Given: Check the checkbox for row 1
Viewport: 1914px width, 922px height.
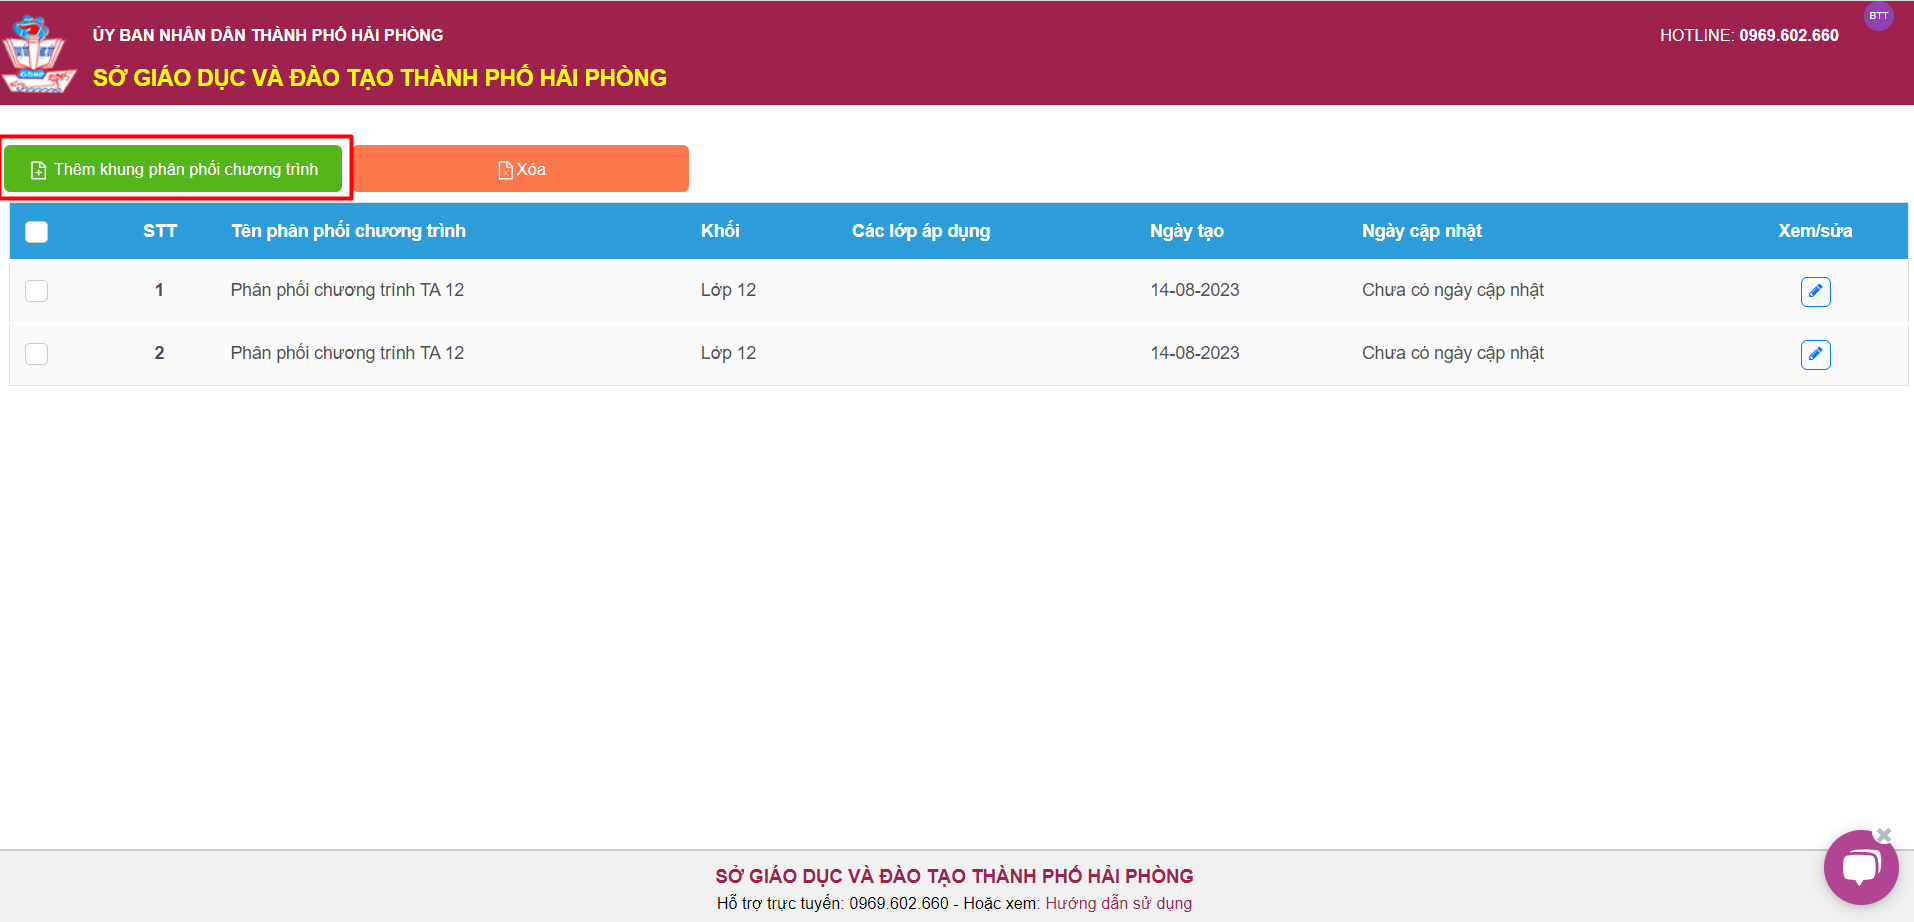Looking at the screenshot, I should pos(37,291).
